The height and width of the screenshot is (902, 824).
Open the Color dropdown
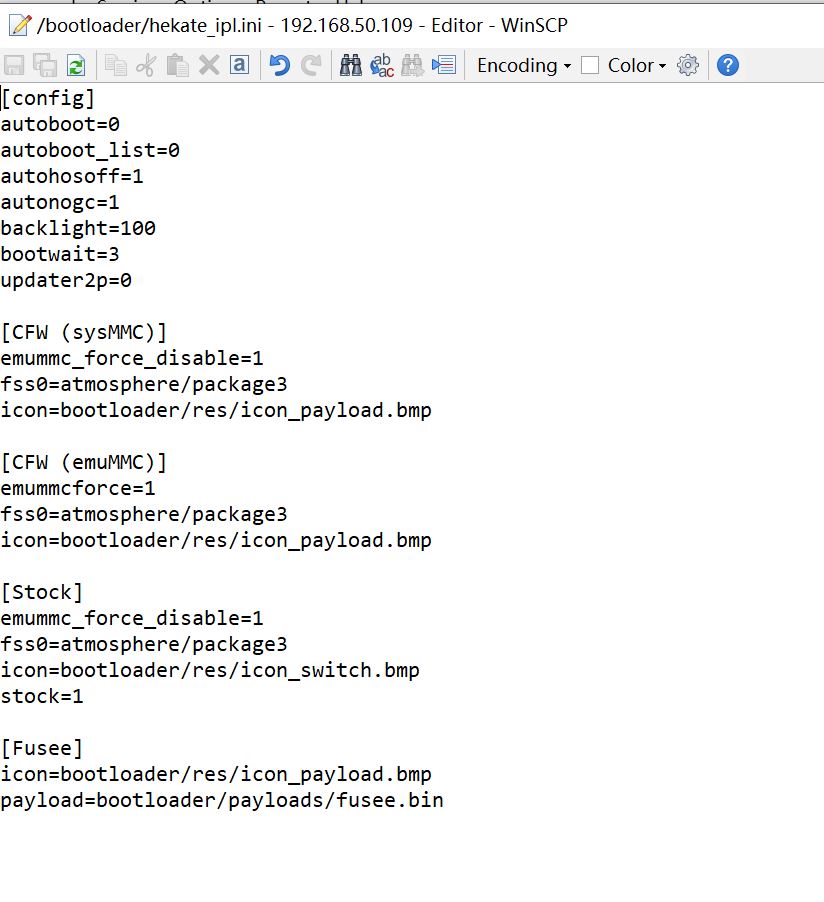click(x=637, y=66)
